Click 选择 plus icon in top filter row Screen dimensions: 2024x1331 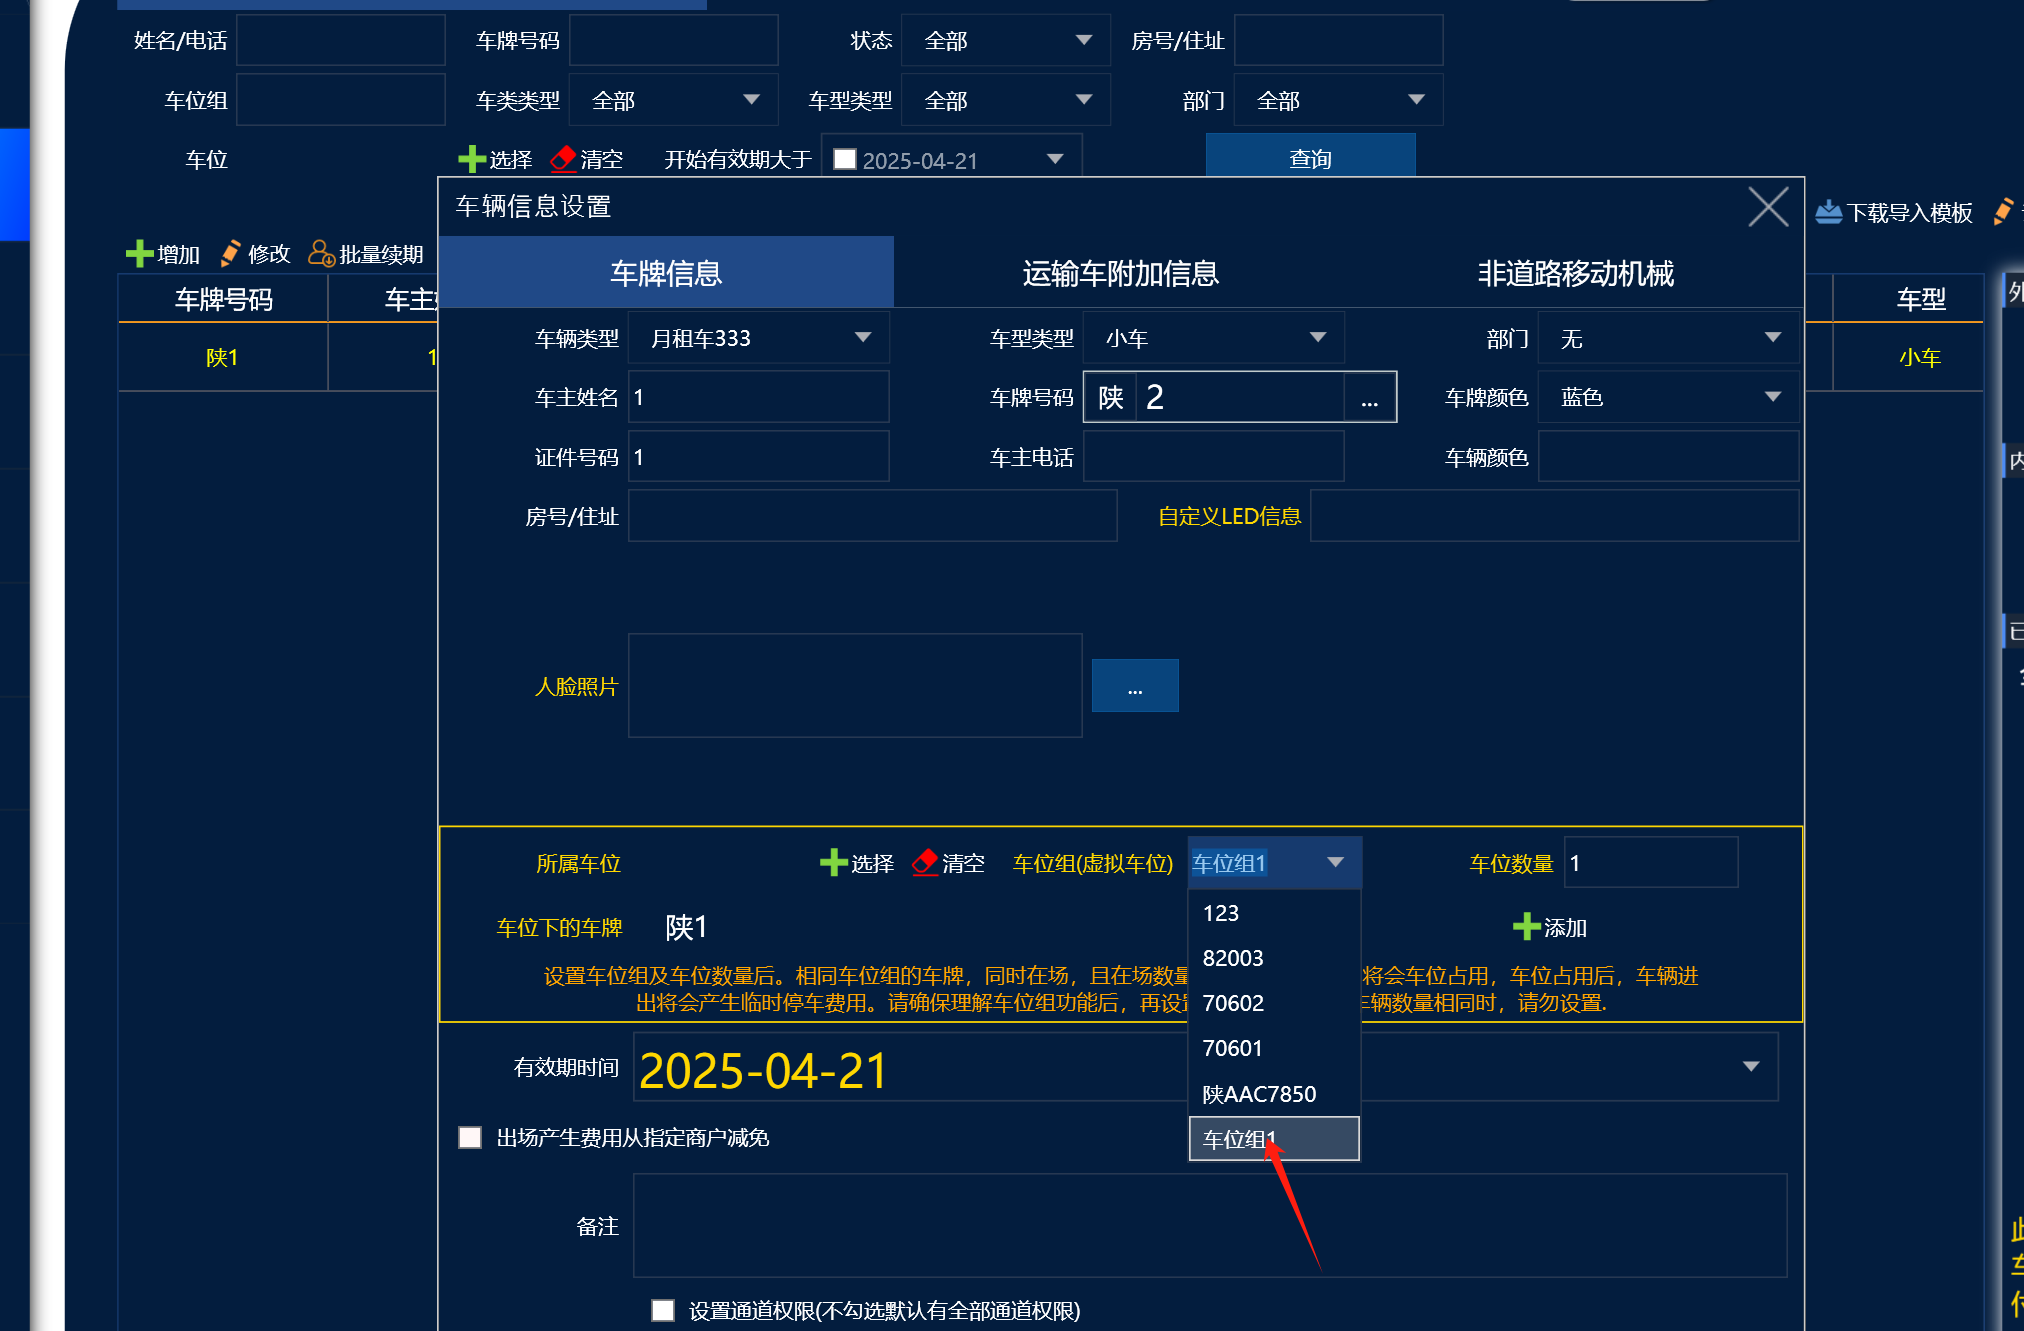(x=471, y=159)
